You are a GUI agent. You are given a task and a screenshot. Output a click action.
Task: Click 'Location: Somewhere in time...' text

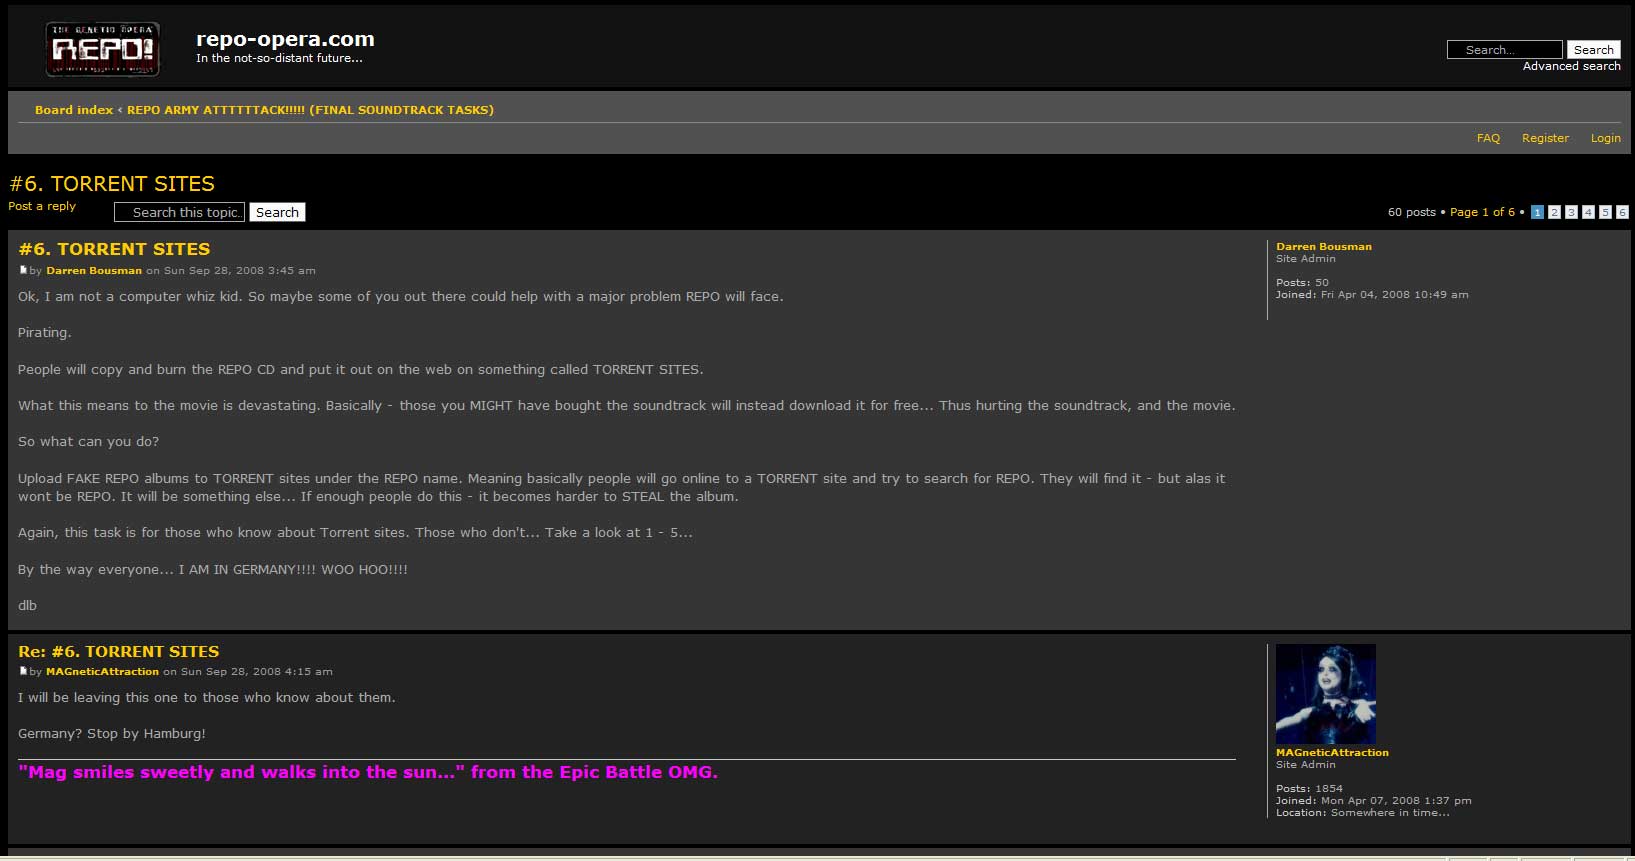pos(1362,813)
